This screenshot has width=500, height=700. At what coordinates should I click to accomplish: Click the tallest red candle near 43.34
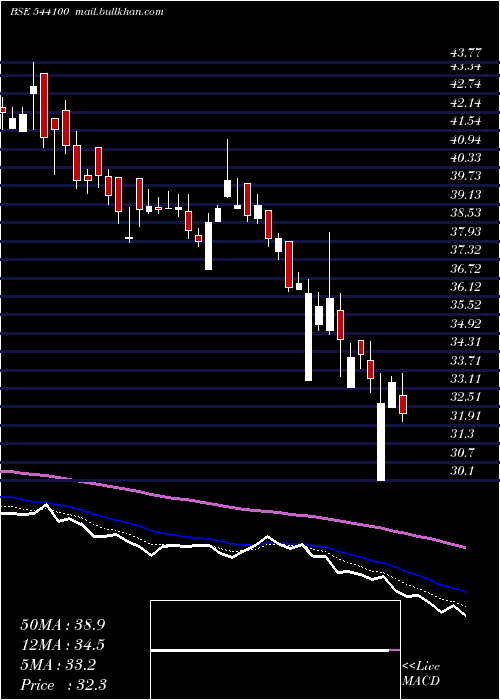point(44,105)
